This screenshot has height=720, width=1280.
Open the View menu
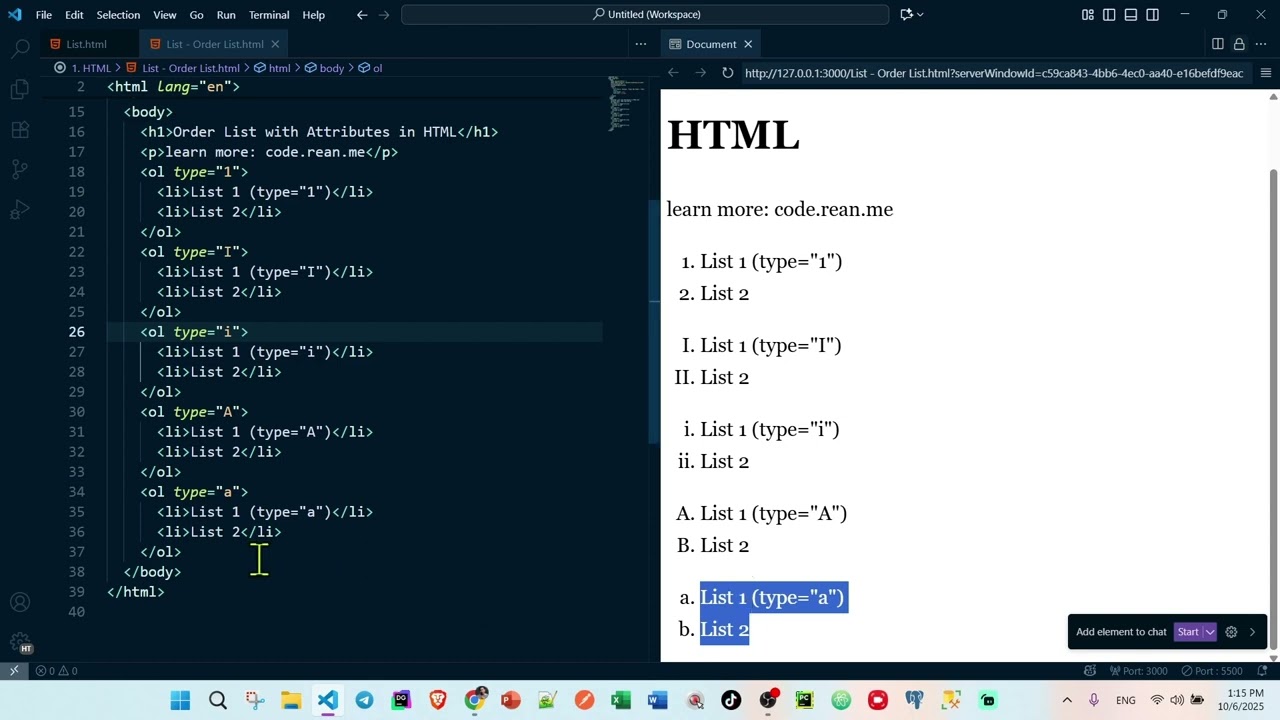click(x=165, y=15)
